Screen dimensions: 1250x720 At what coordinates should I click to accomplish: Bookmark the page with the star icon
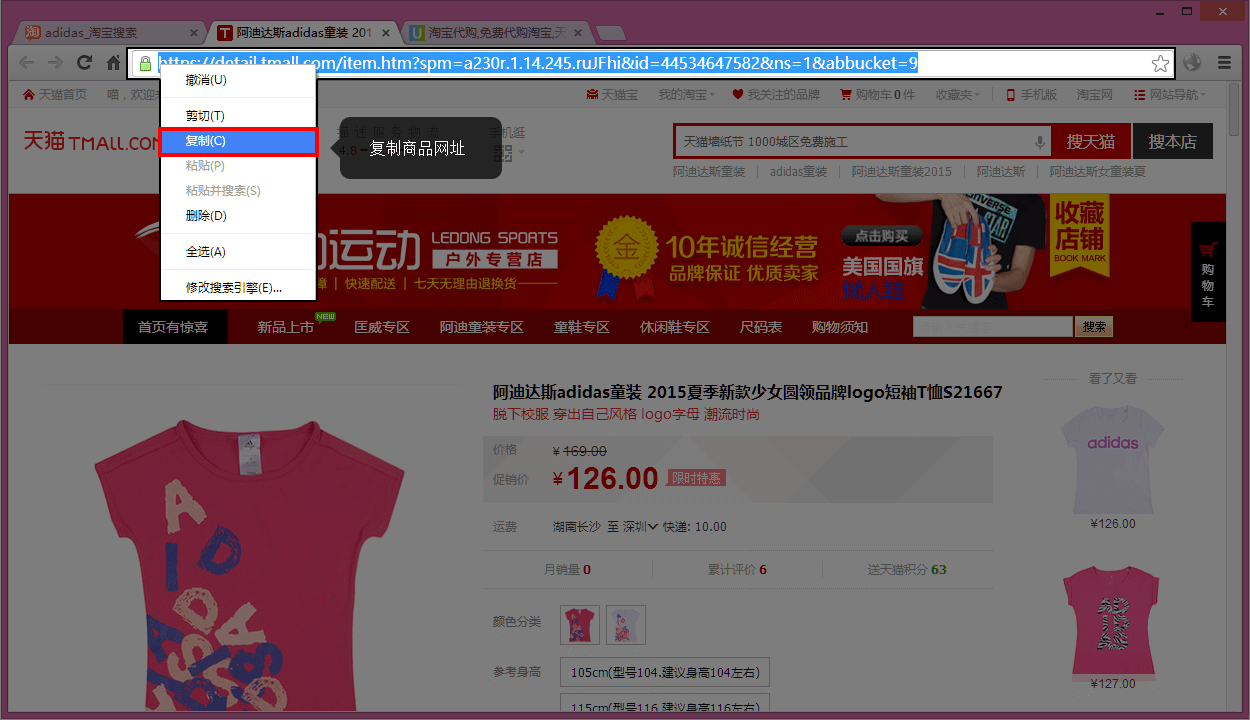click(x=1160, y=64)
